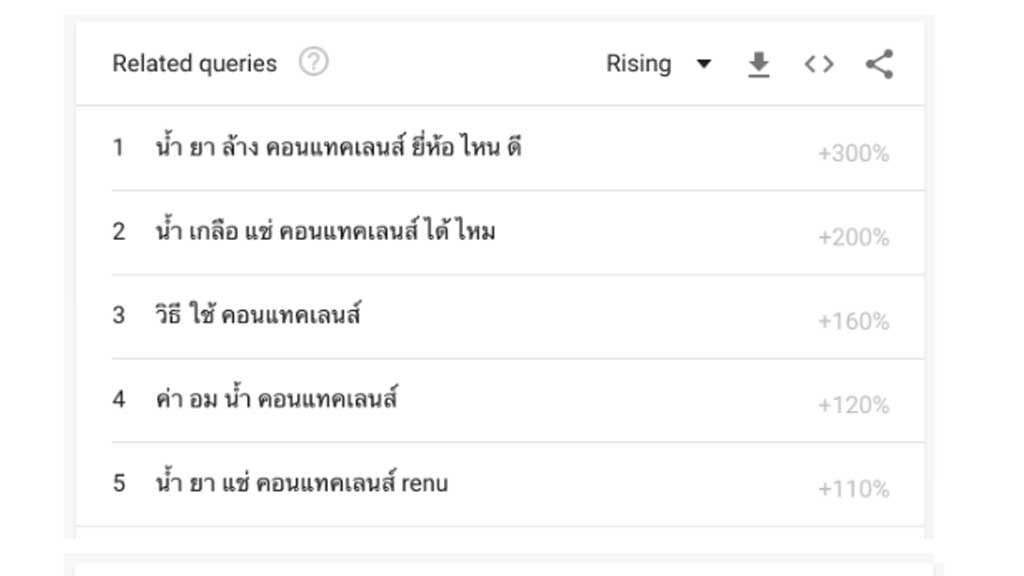Click the +110% rising value
The height and width of the screenshot is (576, 1024).
853,489
